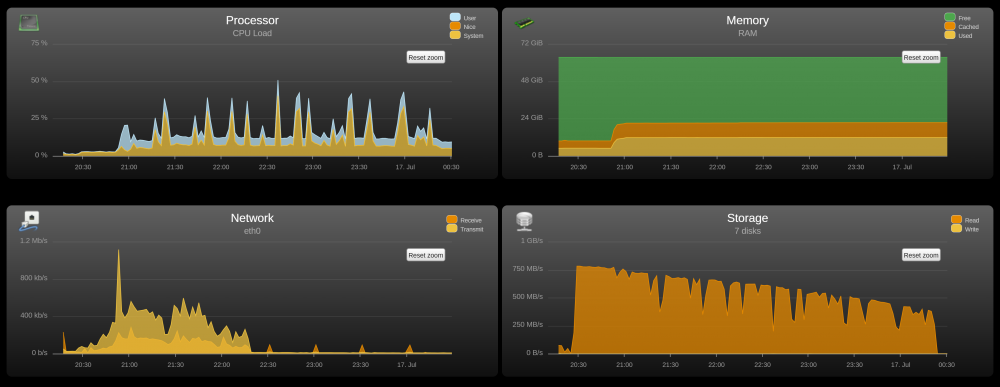Viewport: 1000px width, 387px height.
Task: Click the Processor panel CPU chip icon
Action: pos(29,23)
